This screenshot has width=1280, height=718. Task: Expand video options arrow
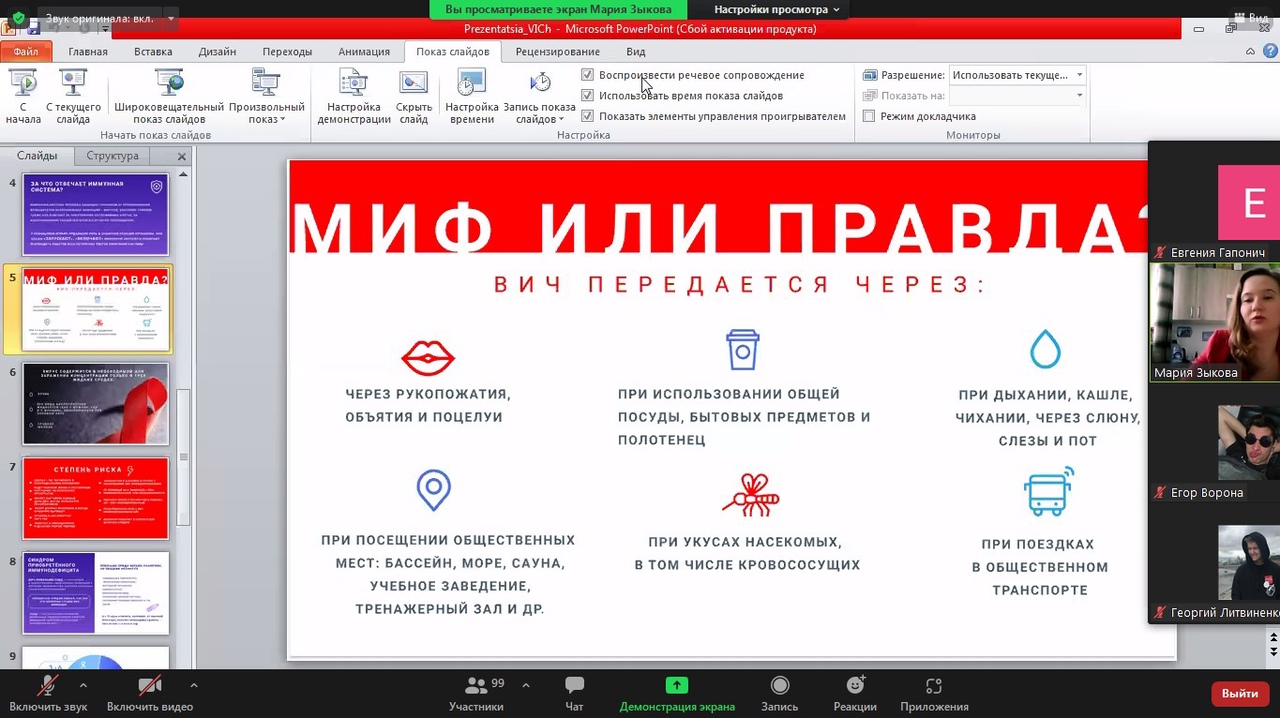193,686
